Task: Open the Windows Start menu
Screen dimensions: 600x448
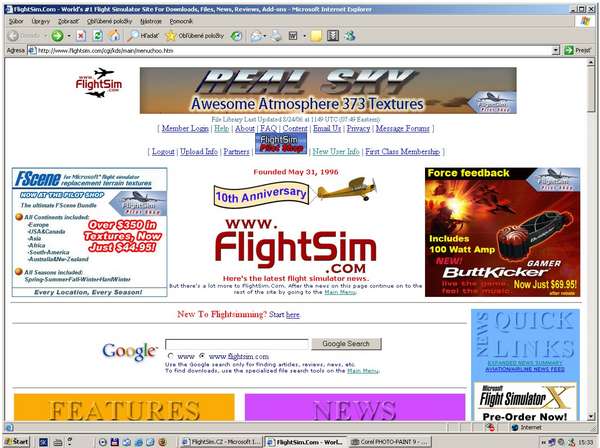Action: [x=17, y=442]
